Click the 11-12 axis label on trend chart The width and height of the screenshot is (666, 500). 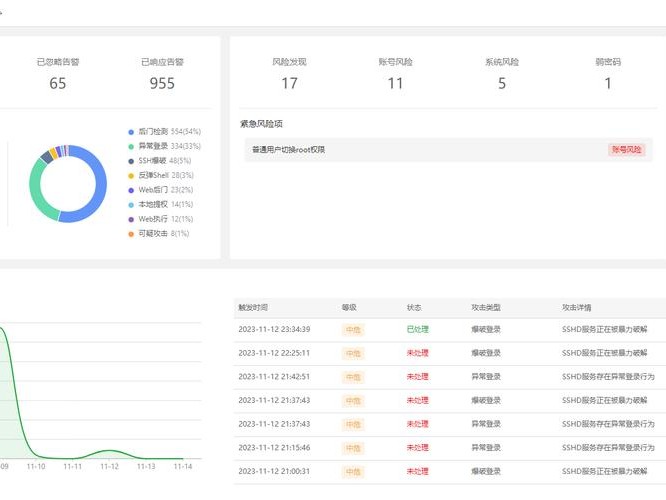coord(109,466)
